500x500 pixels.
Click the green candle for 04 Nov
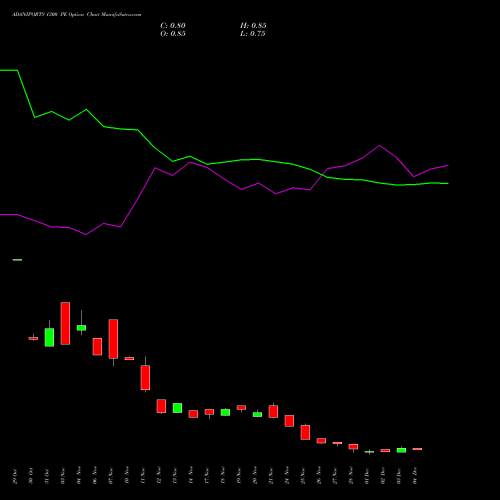(x=81, y=328)
